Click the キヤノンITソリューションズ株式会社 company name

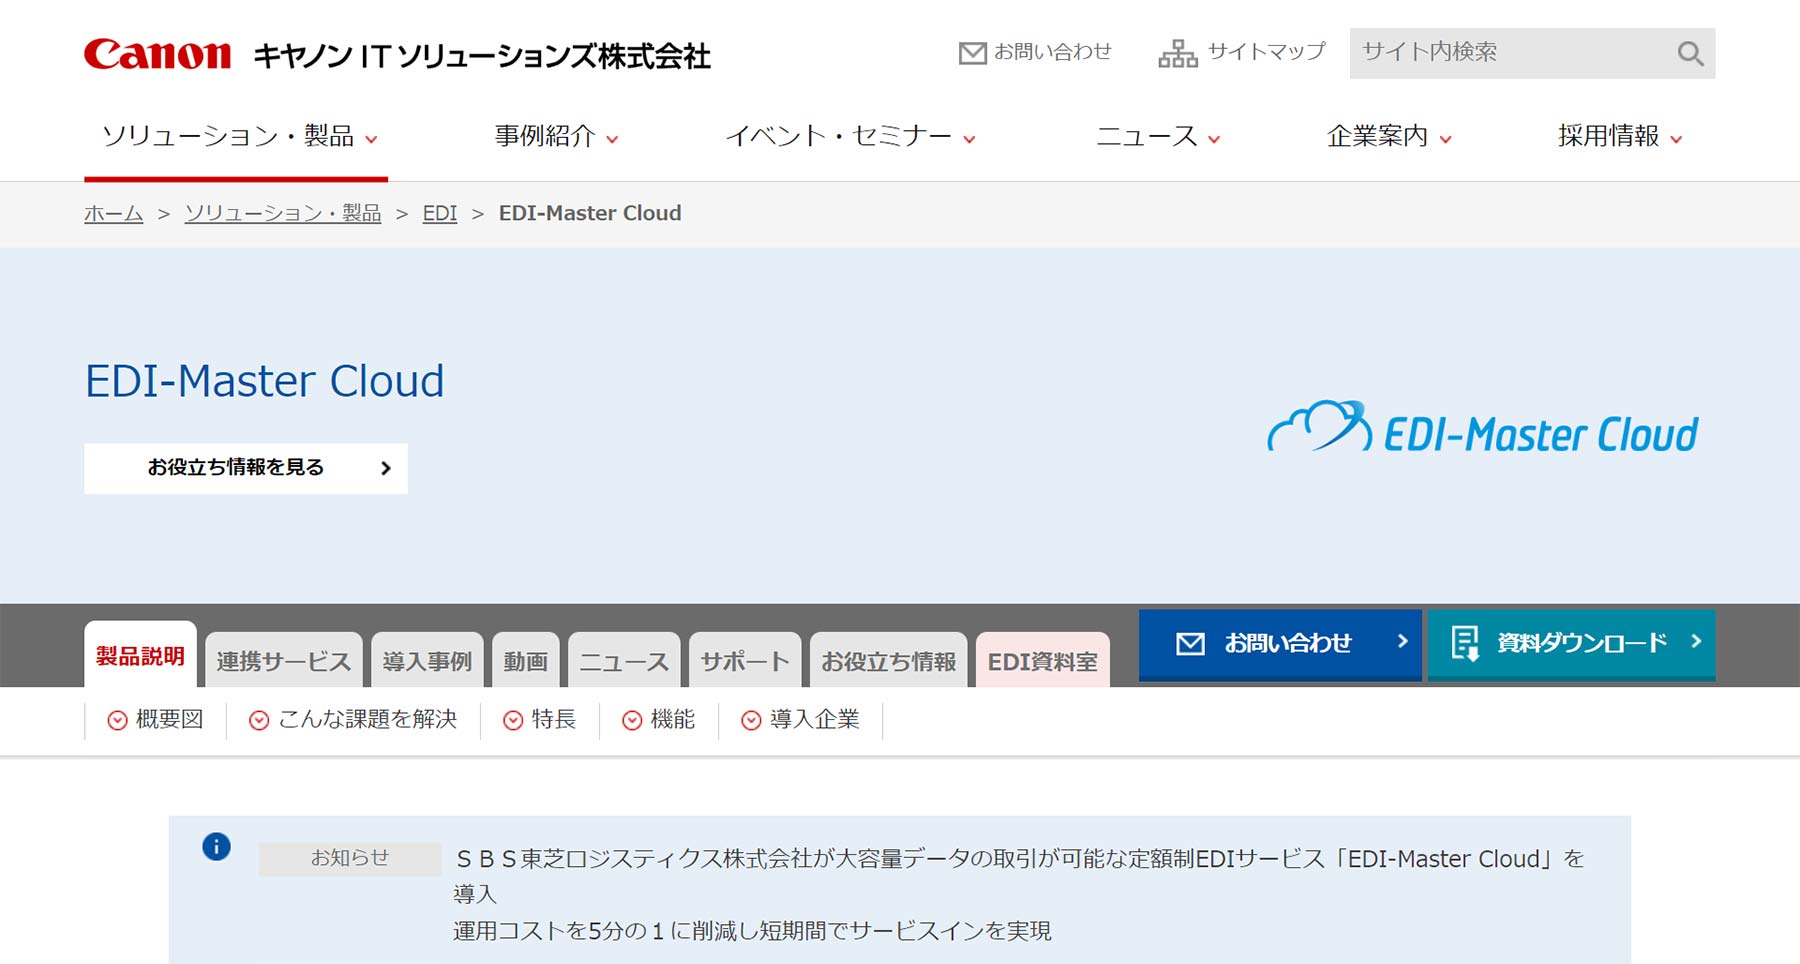click(x=482, y=56)
